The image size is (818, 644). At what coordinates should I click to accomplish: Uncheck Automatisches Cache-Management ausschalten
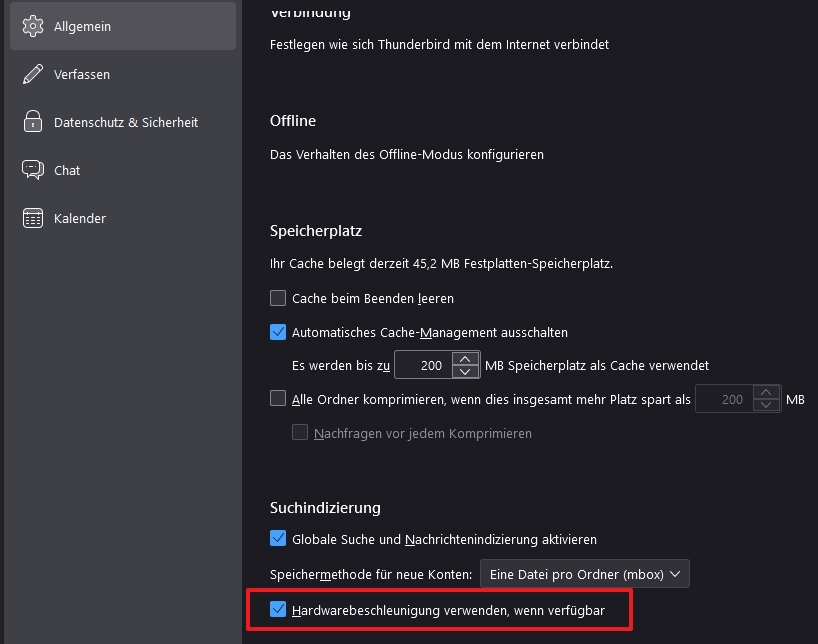(278, 332)
